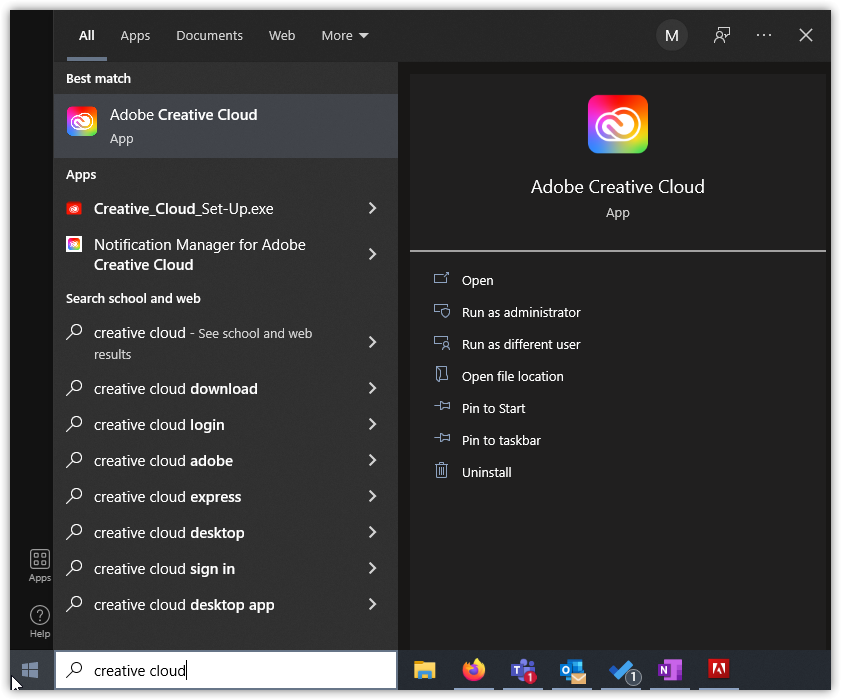Close the search panel with X
Viewport: 841px width, 700px height.
(806, 35)
